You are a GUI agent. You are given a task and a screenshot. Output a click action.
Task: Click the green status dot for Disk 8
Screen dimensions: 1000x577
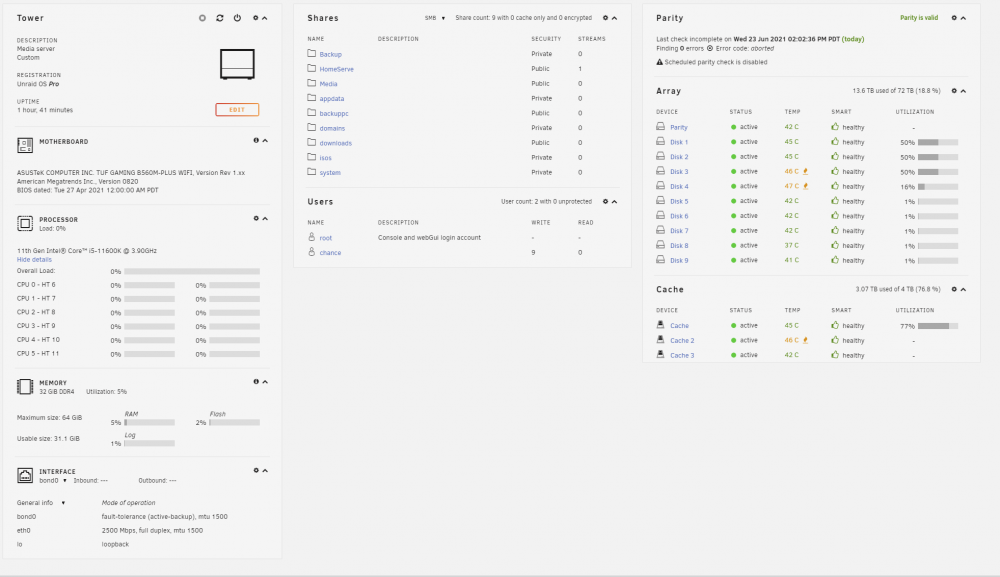click(733, 245)
